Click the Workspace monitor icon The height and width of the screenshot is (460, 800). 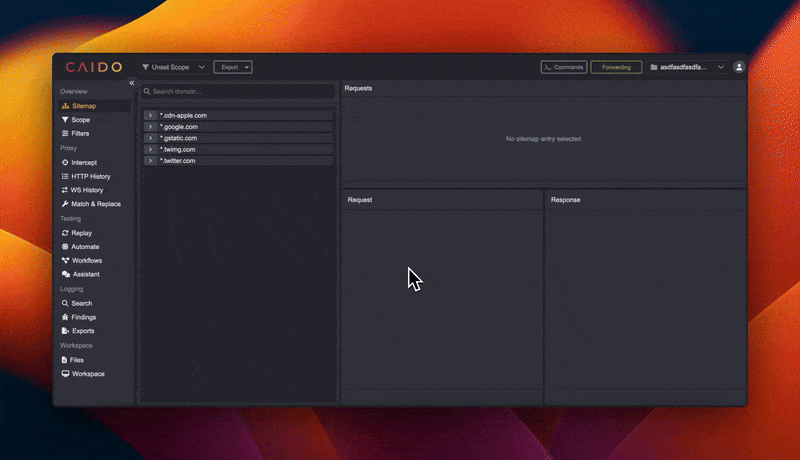pyautogui.click(x=65, y=374)
